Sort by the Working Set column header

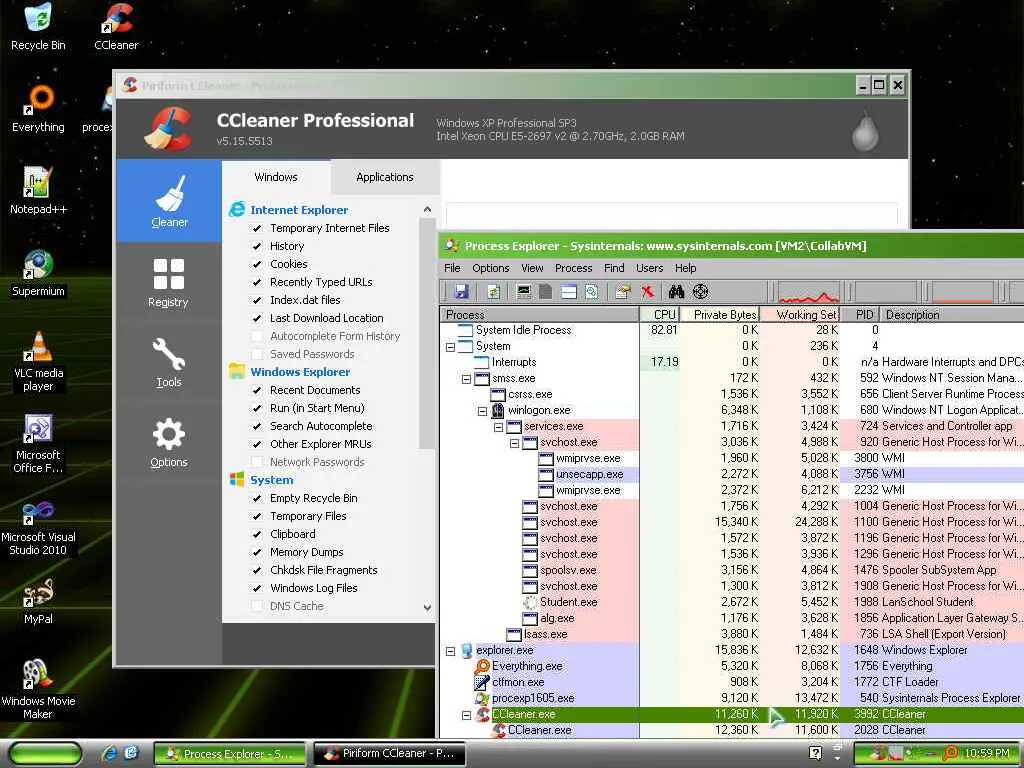[801, 315]
